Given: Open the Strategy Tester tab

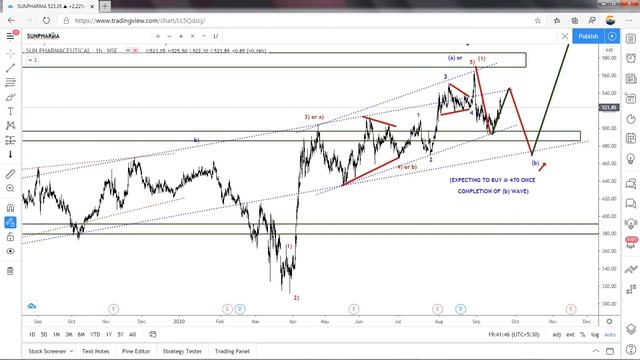Looking at the screenshot, I should pyautogui.click(x=182, y=351).
